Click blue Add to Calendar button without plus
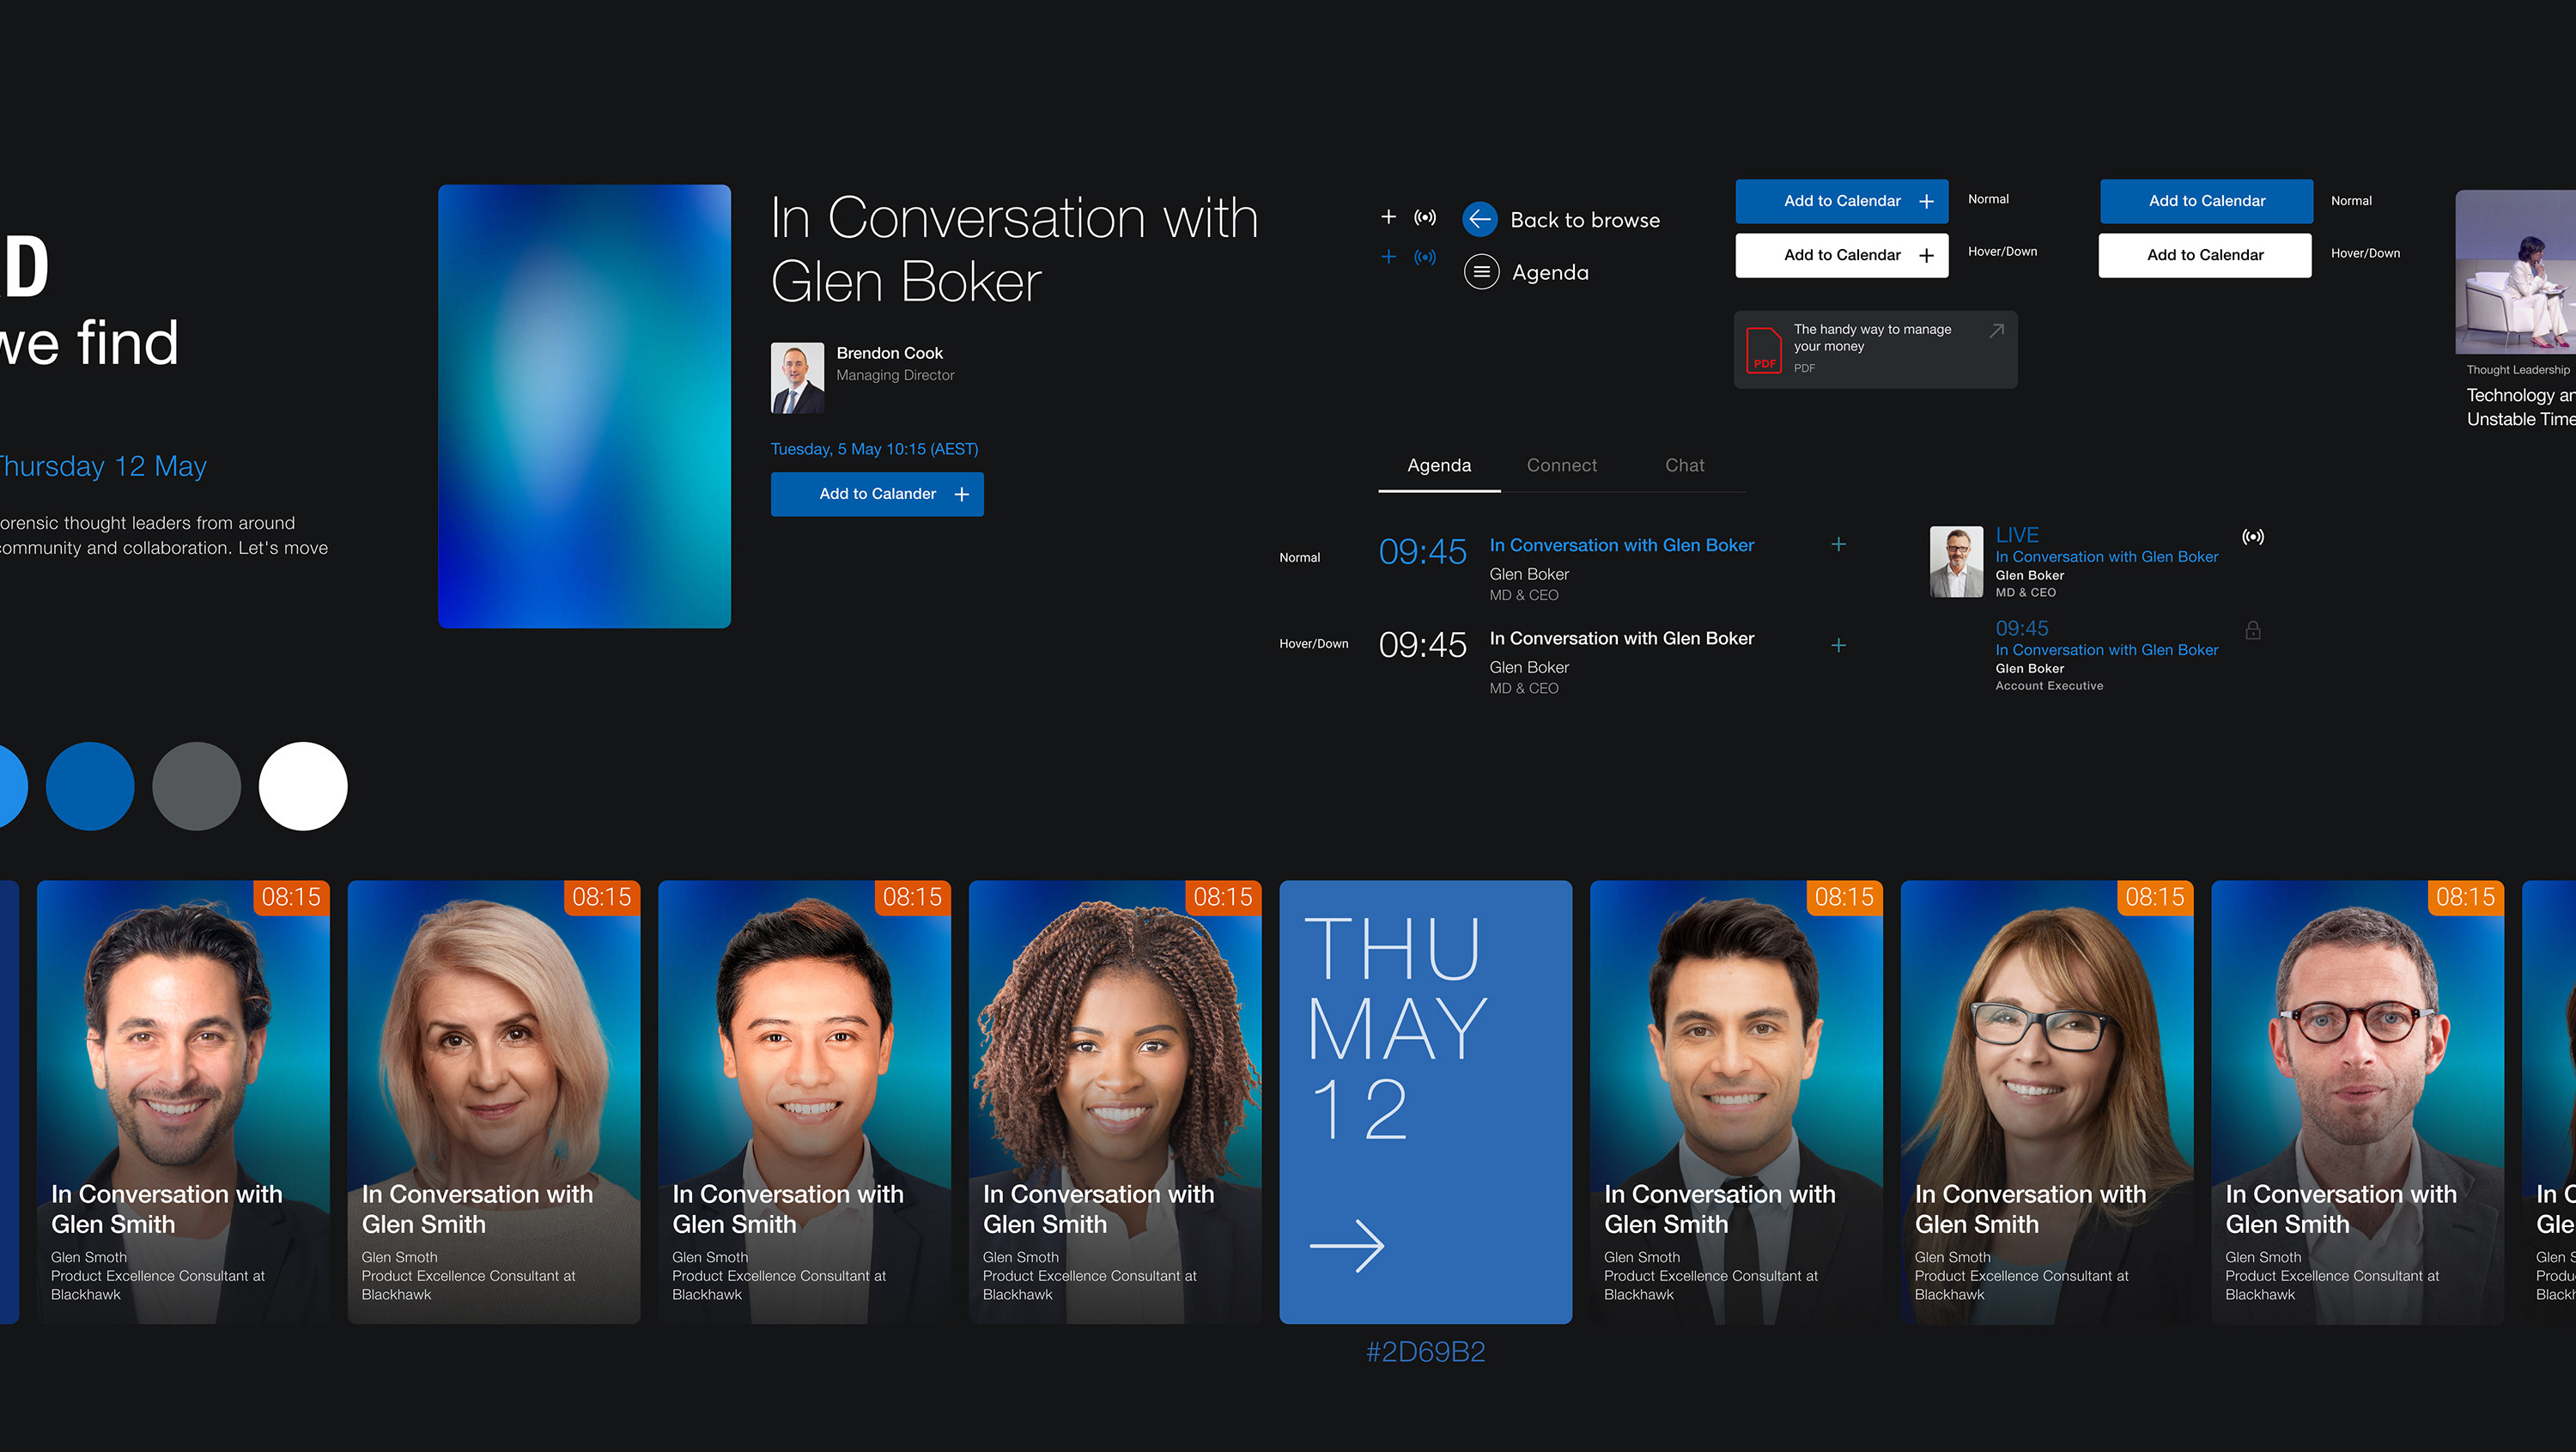The height and width of the screenshot is (1452, 2576). (2206, 201)
